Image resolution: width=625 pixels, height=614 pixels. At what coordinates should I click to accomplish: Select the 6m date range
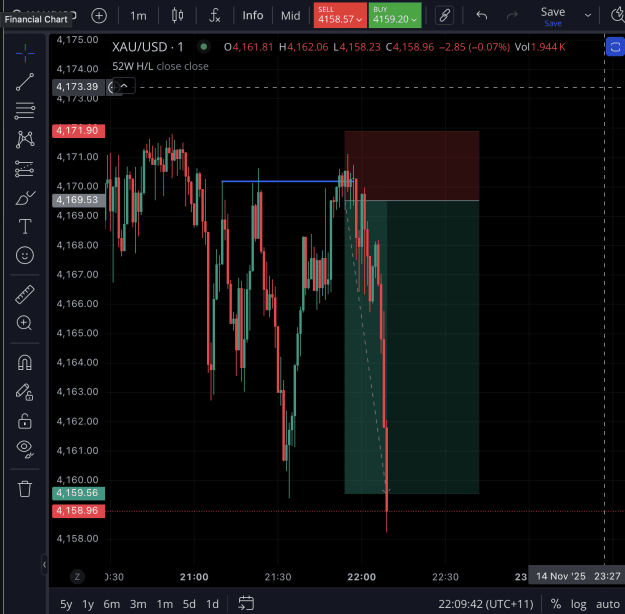(x=112, y=604)
